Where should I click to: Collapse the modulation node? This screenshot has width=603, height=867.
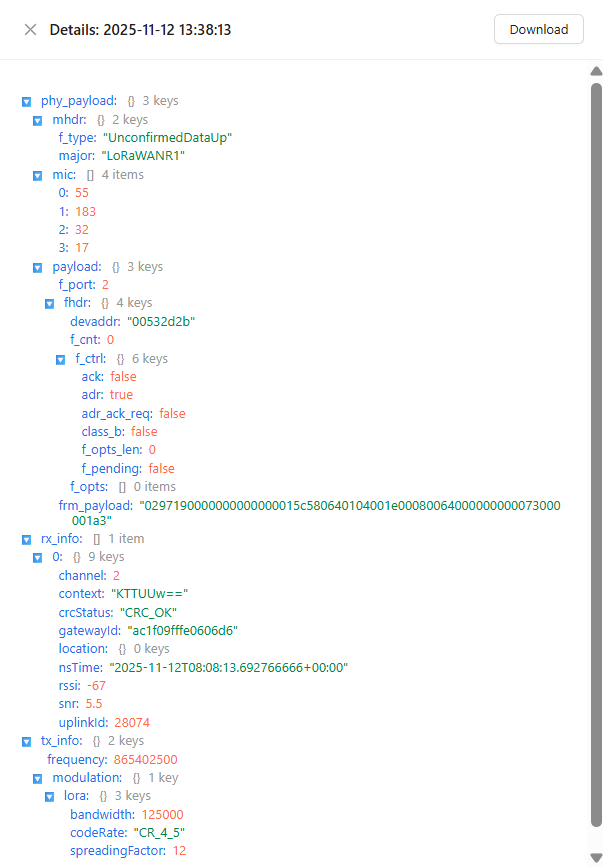(37, 778)
